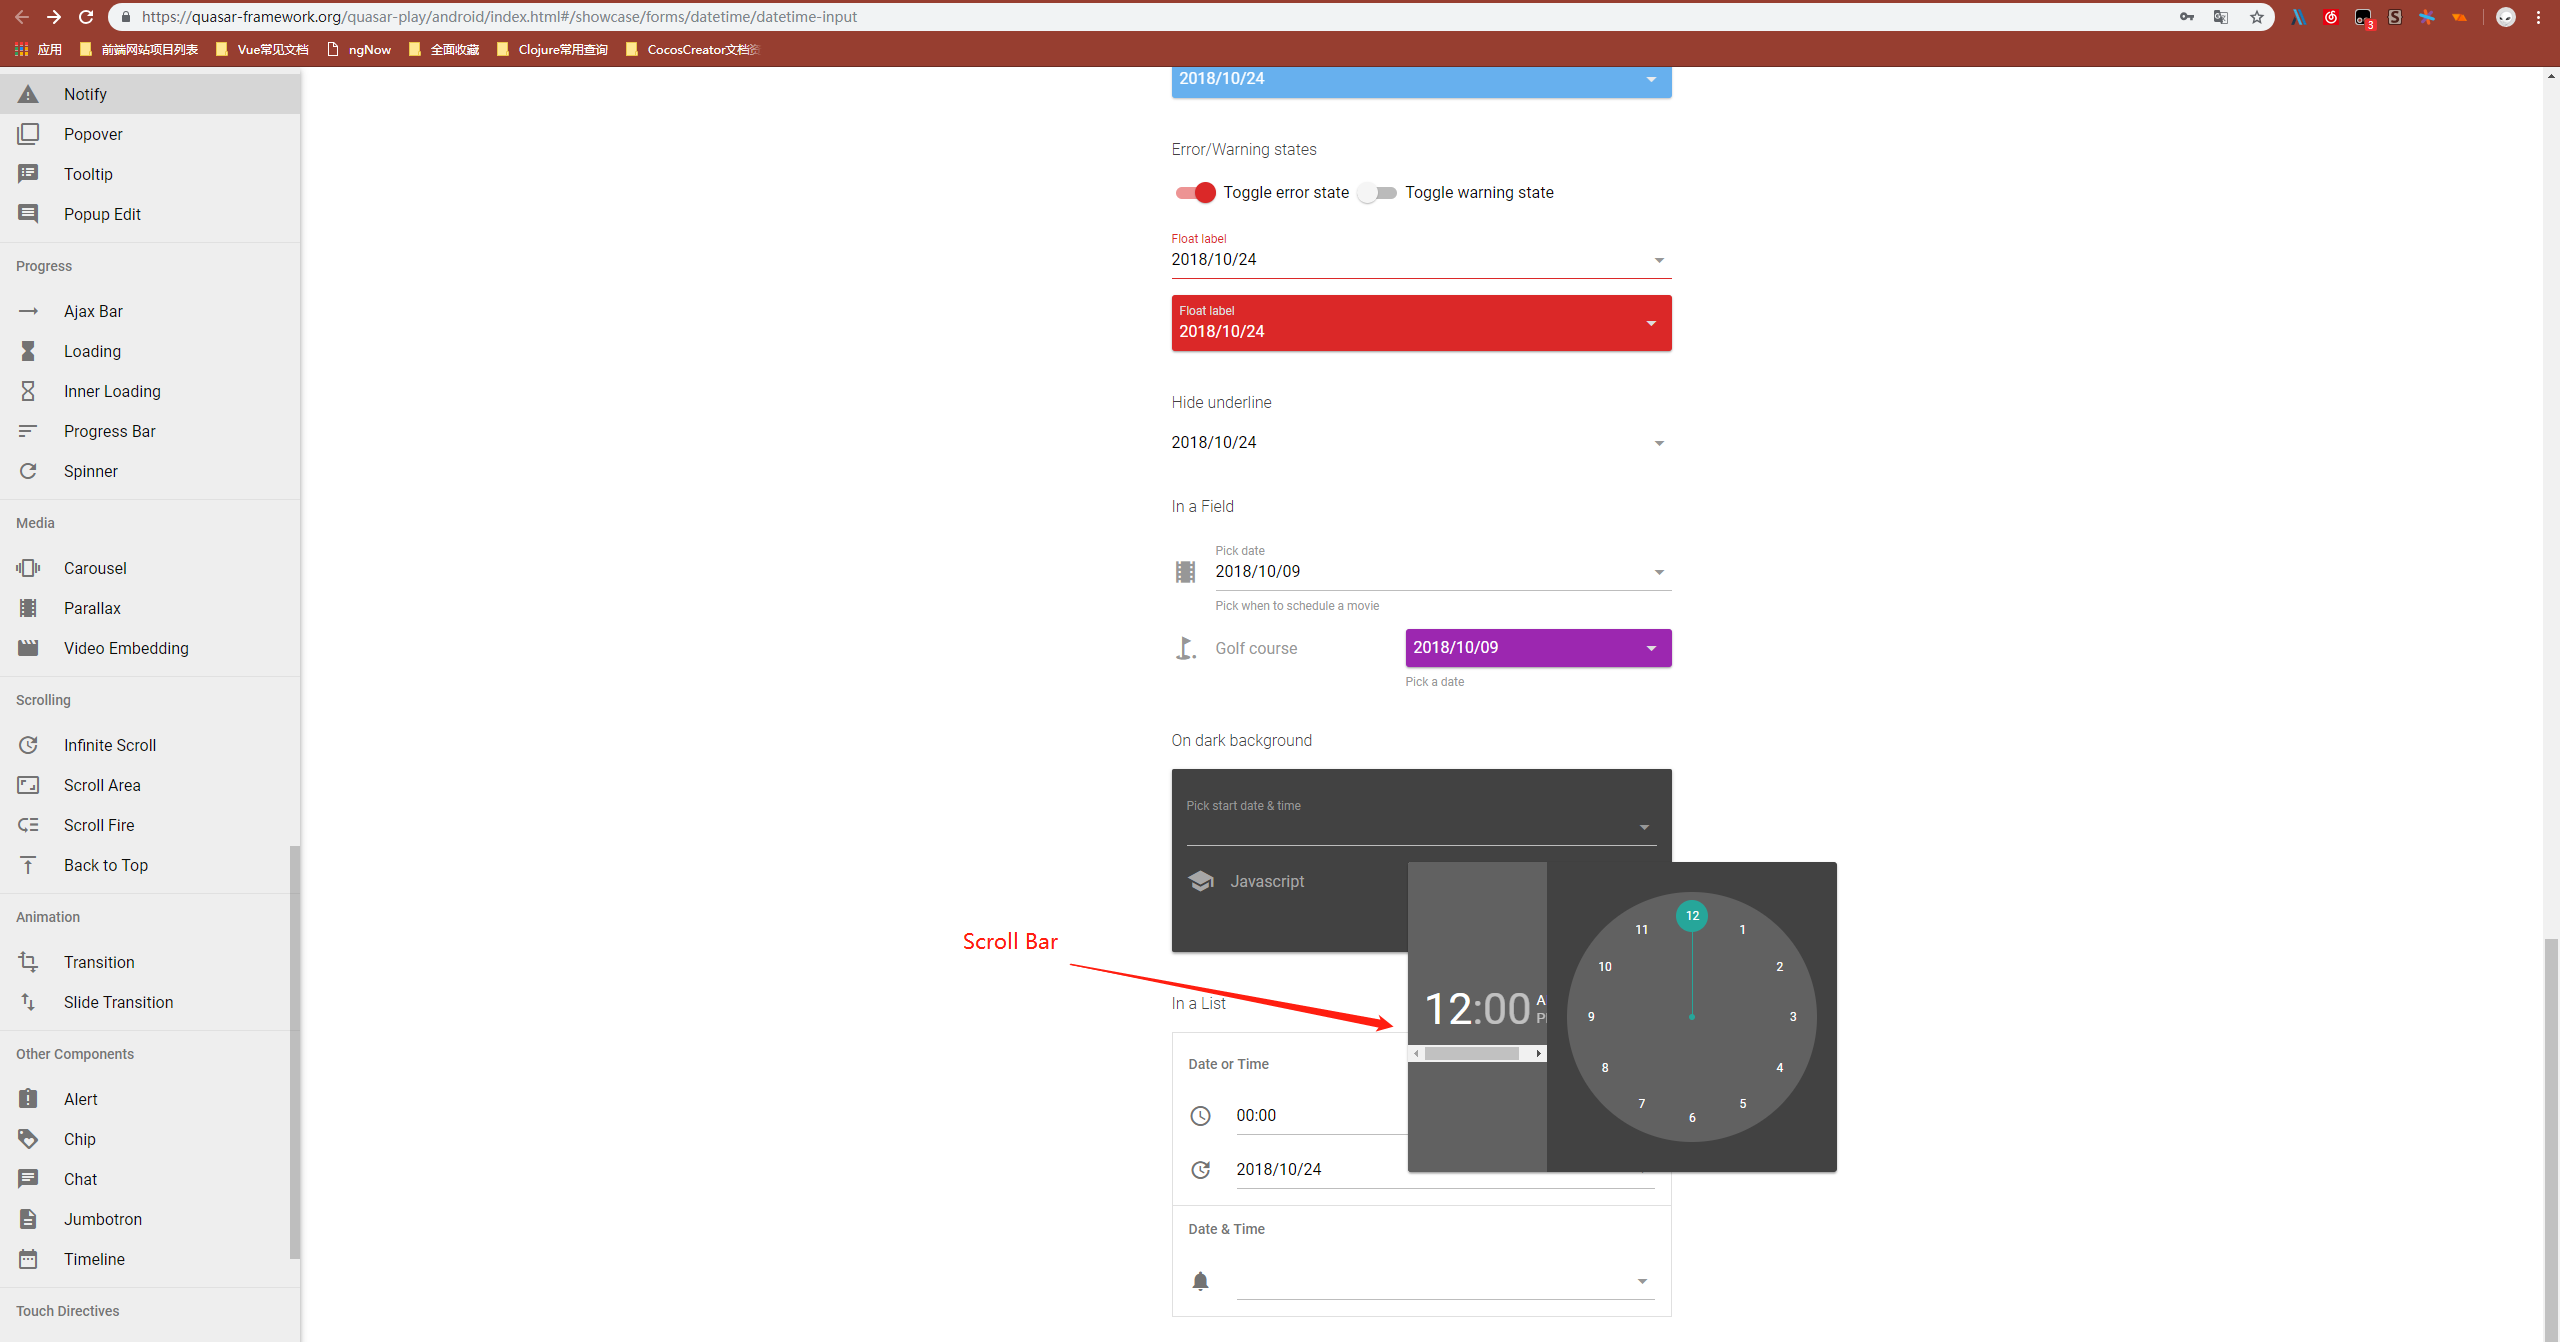Open red Float label date dropdown
2560x1342 pixels.
pos(1651,323)
